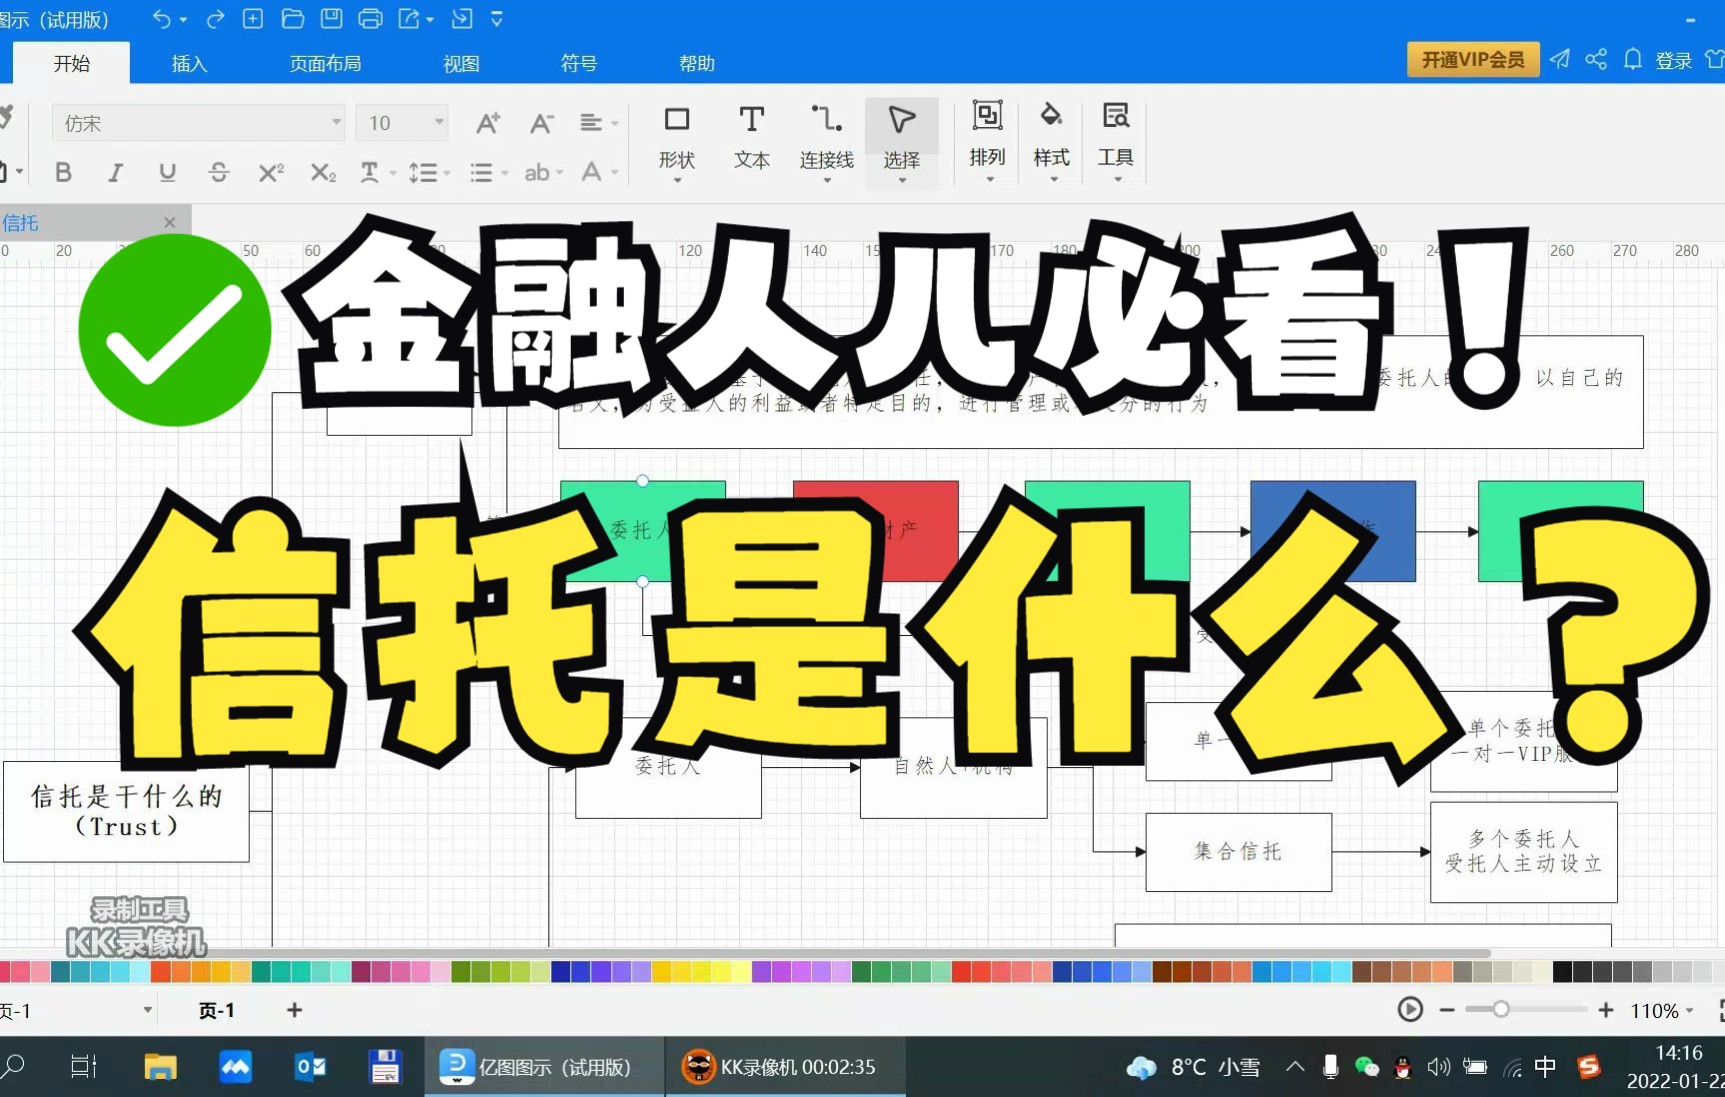1725x1097 pixels.
Task: Click the zoom slider handle
Action: [1500, 1010]
